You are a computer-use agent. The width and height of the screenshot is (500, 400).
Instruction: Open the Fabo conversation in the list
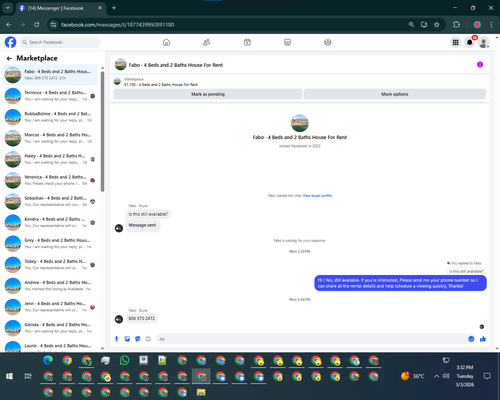(50, 75)
